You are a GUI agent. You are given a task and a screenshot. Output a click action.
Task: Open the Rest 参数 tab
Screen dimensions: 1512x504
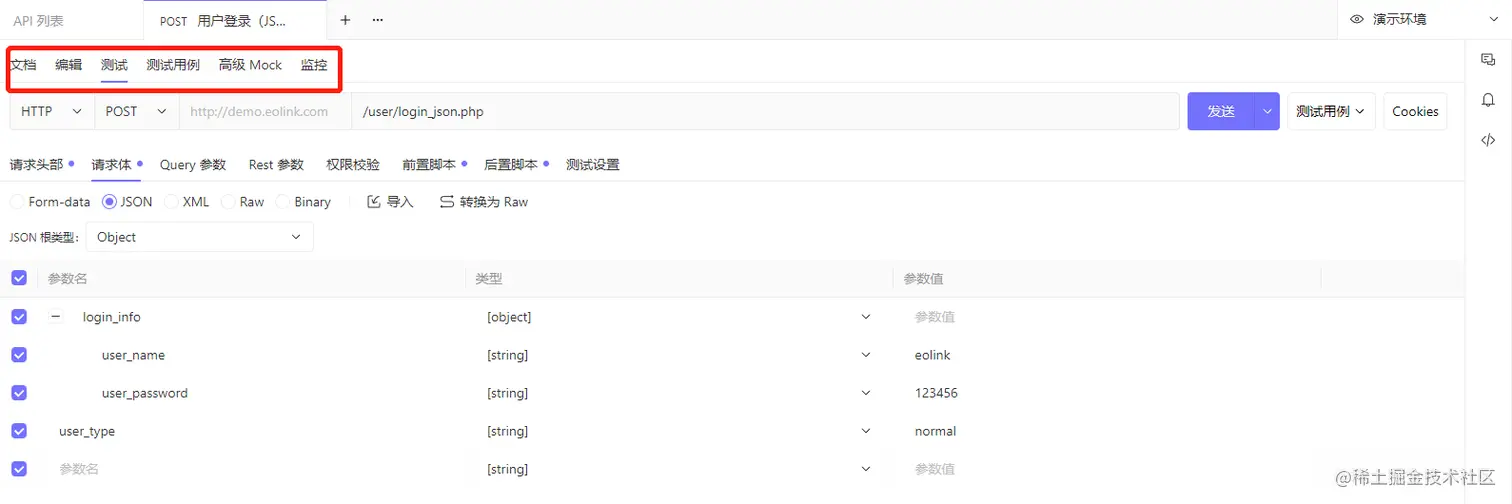276,164
